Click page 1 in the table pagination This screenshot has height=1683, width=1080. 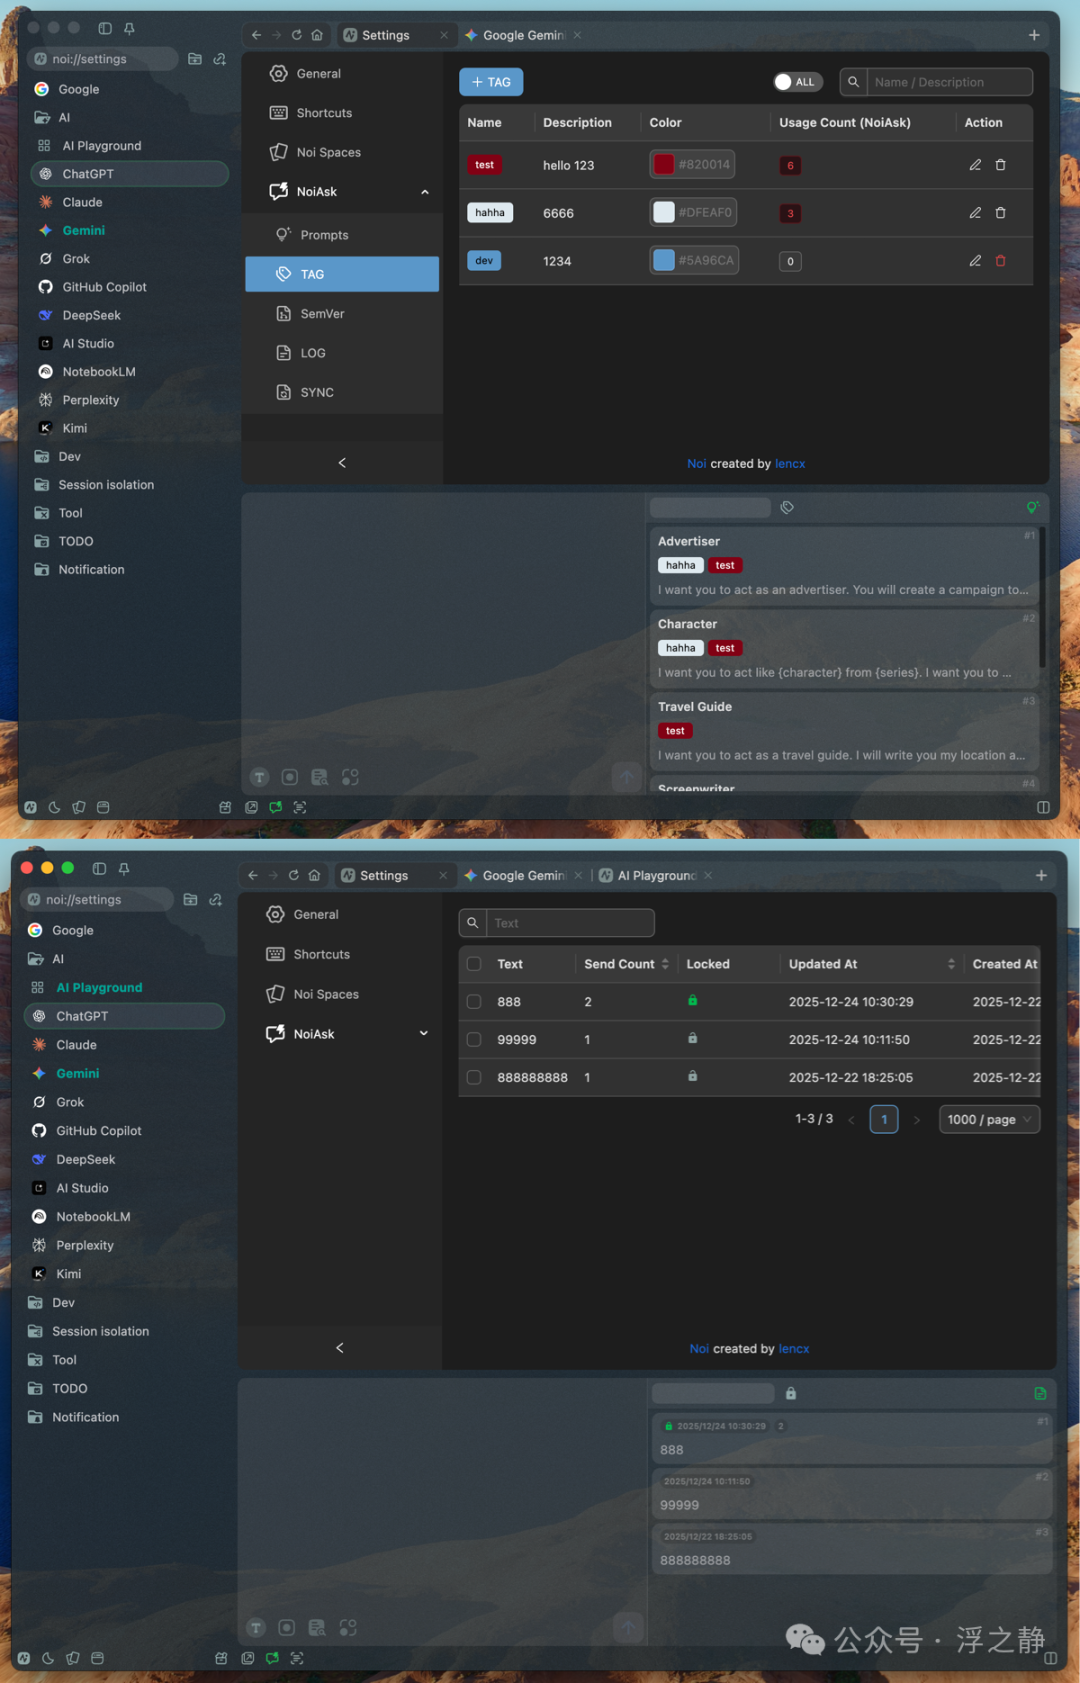tap(884, 1119)
